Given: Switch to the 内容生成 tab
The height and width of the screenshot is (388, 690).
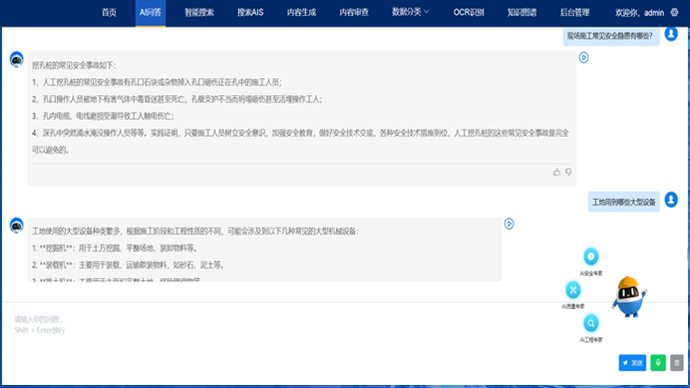Looking at the screenshot, I should [x=301, y=13].
